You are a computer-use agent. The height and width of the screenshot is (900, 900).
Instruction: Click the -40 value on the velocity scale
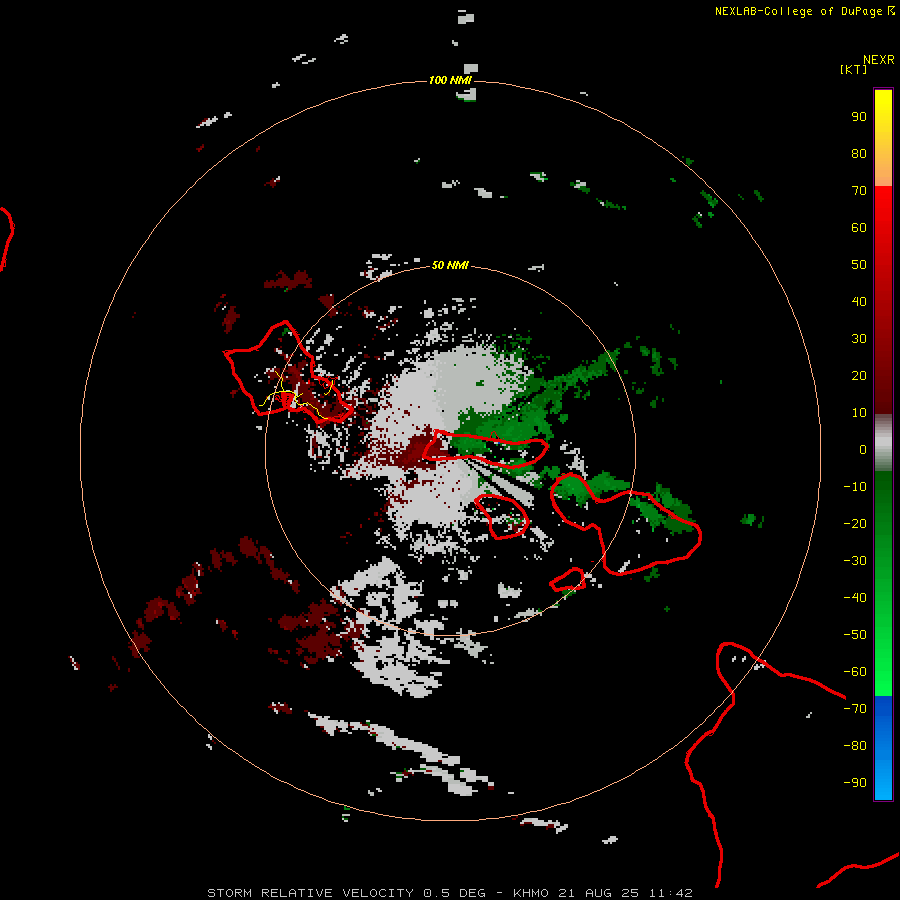click(855, 598)
